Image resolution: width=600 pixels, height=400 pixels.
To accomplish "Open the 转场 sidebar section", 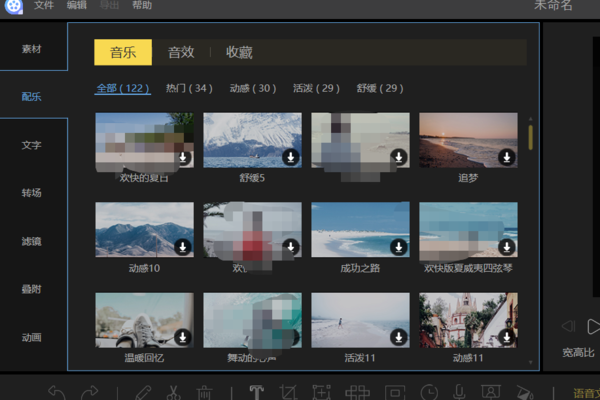I will point(32,193).
